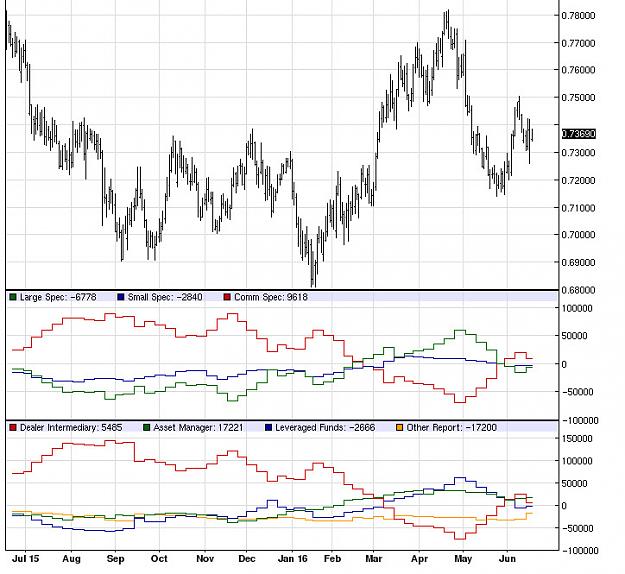Screen dimensions: 625x574
Task: Click the Large Spec green legend swatch
Action: (13, 297)
